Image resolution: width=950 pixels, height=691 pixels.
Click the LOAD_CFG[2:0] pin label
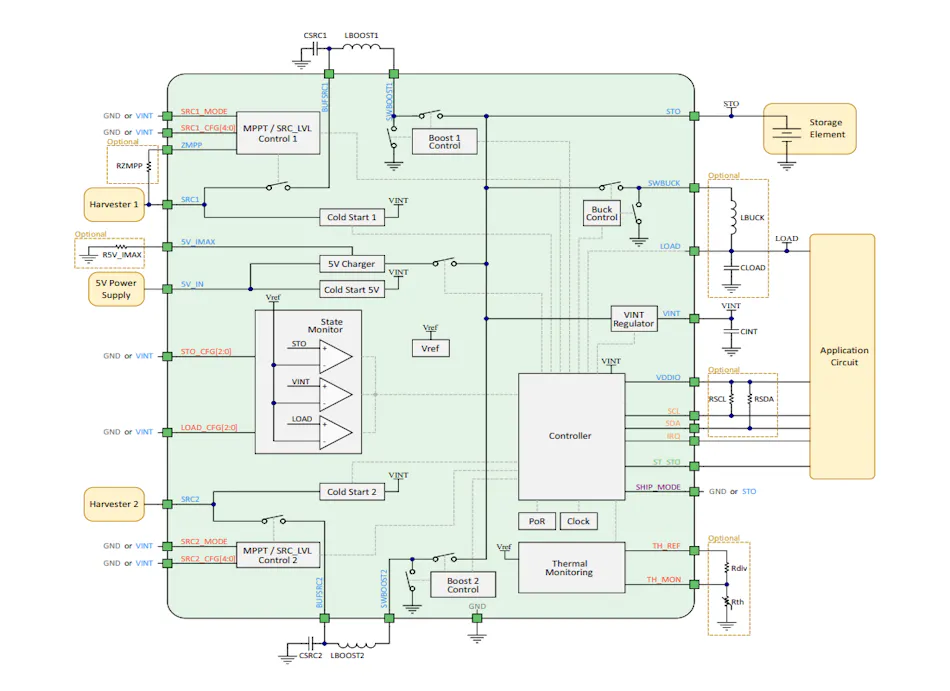pos(209,428)
